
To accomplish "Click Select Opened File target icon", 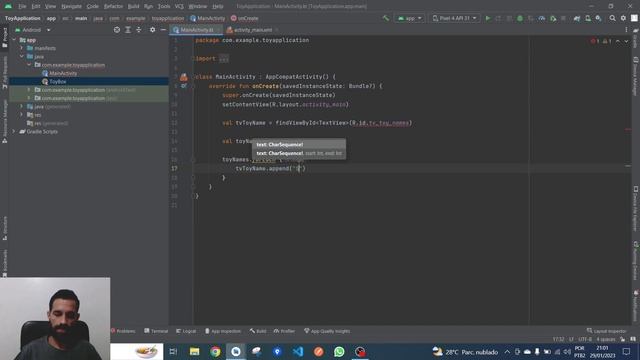I will (117, 30).
